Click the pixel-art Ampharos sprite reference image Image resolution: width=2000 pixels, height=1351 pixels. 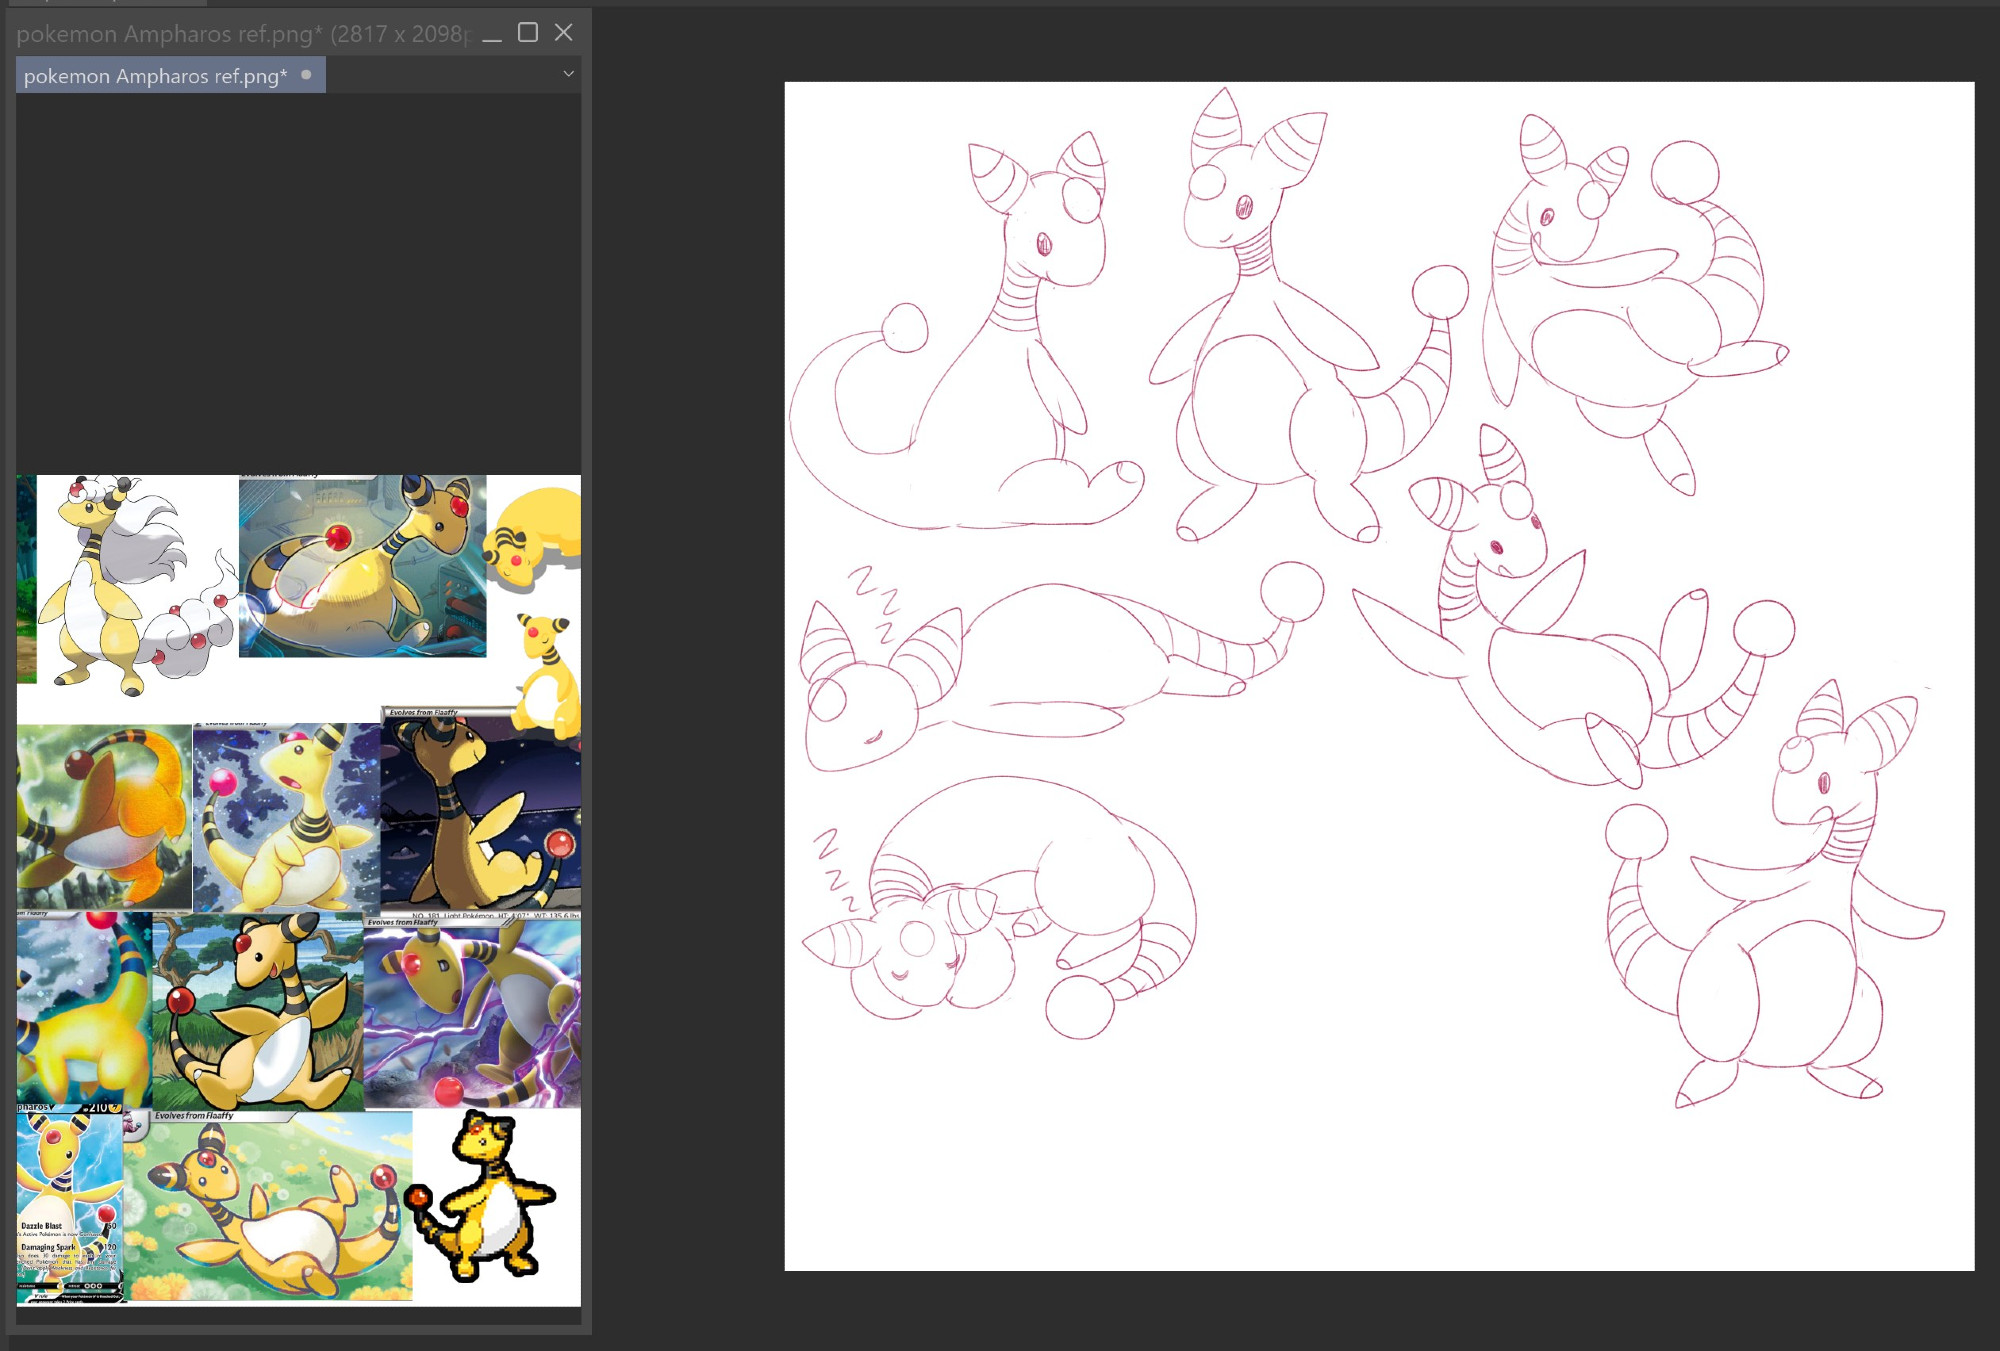[480, 1197]
